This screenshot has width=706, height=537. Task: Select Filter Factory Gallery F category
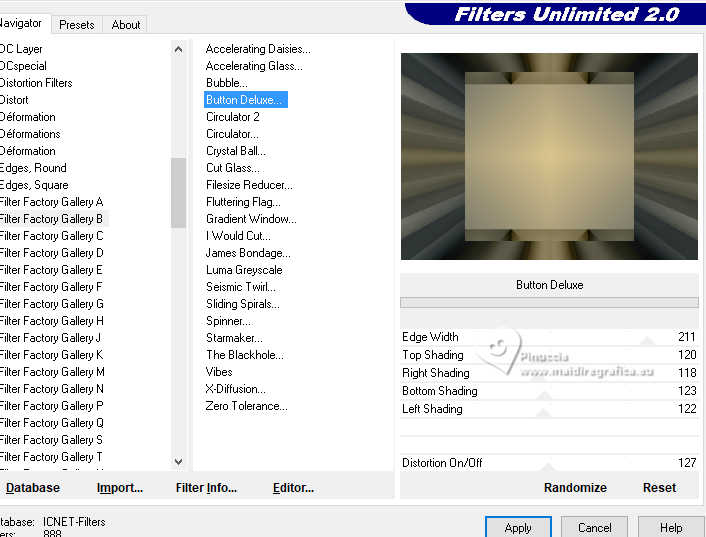(x=51, y=287)
